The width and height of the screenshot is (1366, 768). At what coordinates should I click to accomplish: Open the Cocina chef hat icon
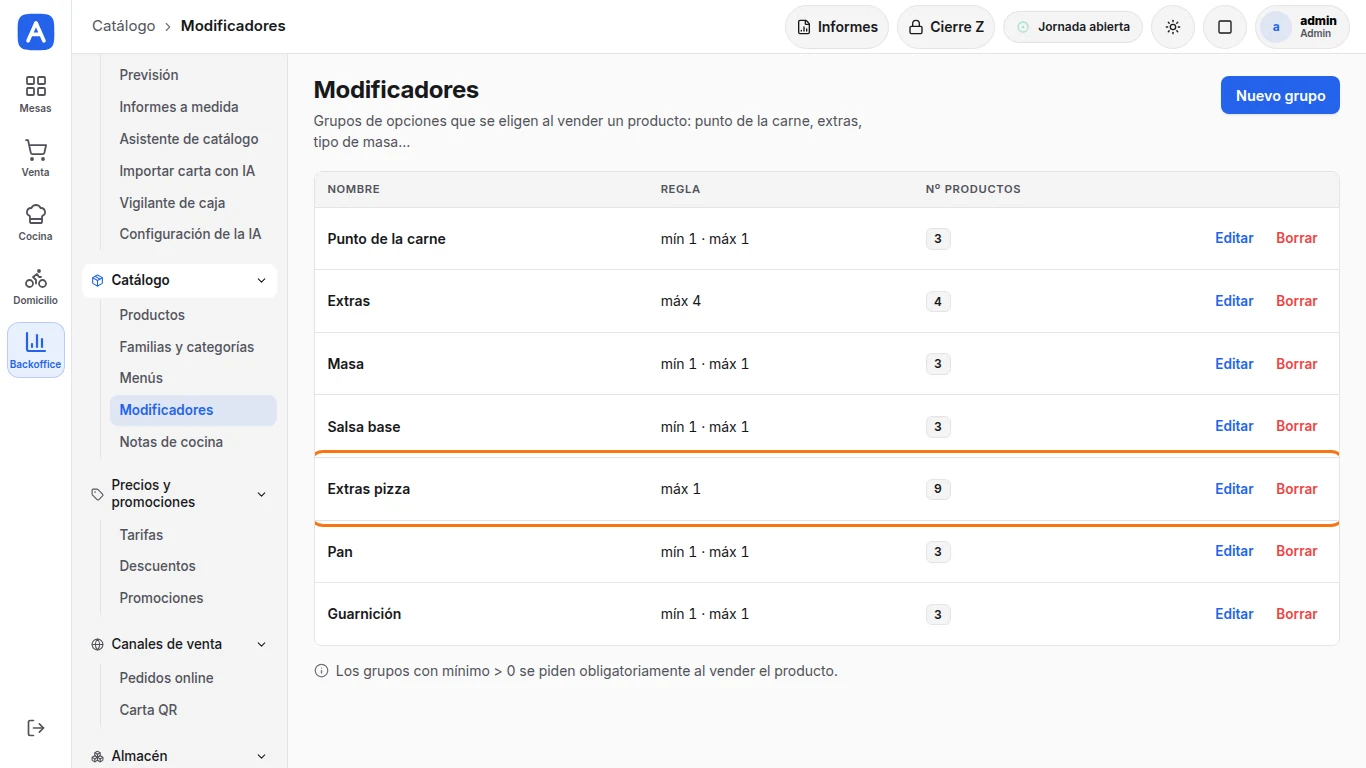point(36,214)
